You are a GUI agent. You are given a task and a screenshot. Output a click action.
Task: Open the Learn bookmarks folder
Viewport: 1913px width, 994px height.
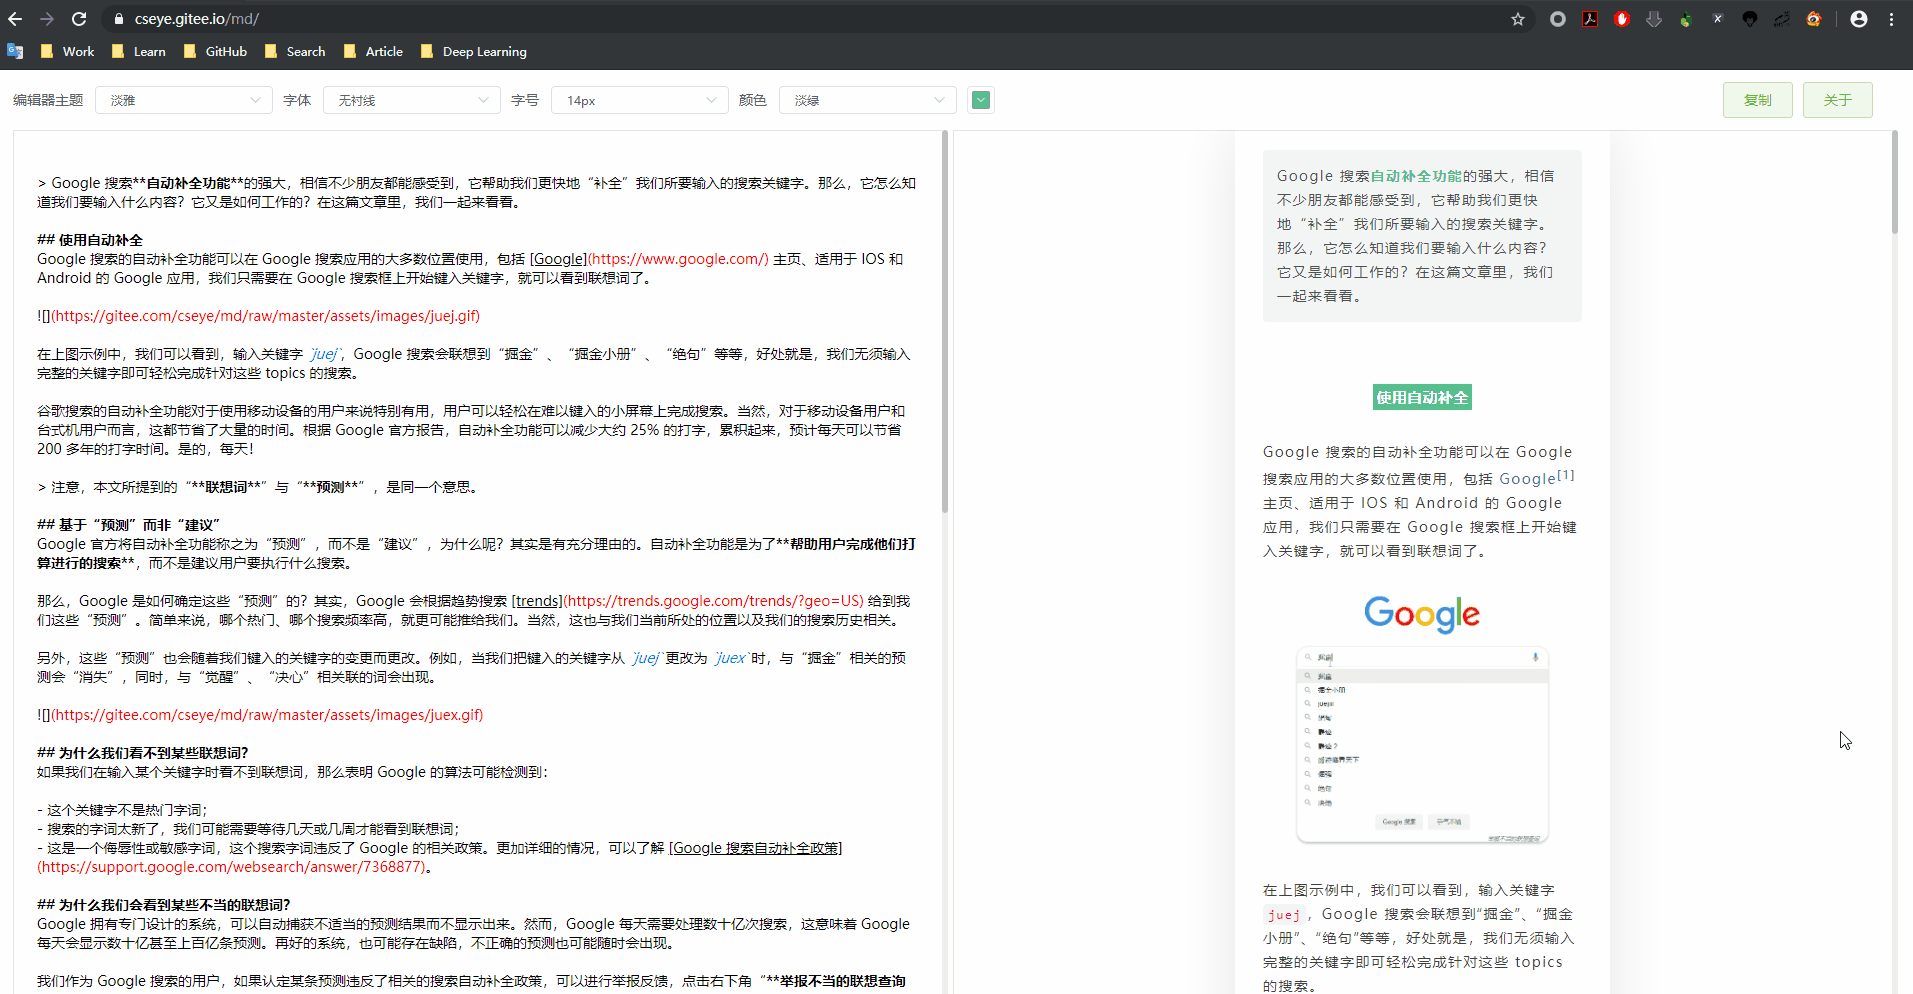pos(139,51)
